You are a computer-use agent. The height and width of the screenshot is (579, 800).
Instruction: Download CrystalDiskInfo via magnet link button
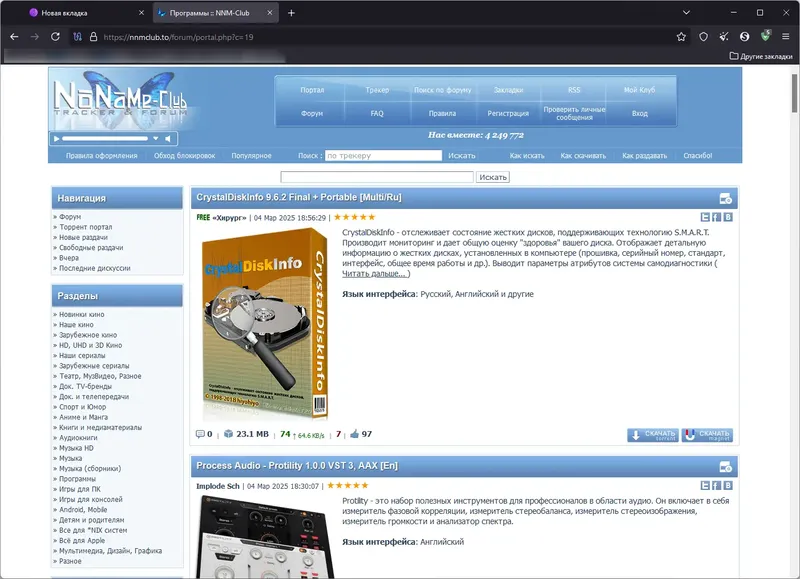click(707, 435)
